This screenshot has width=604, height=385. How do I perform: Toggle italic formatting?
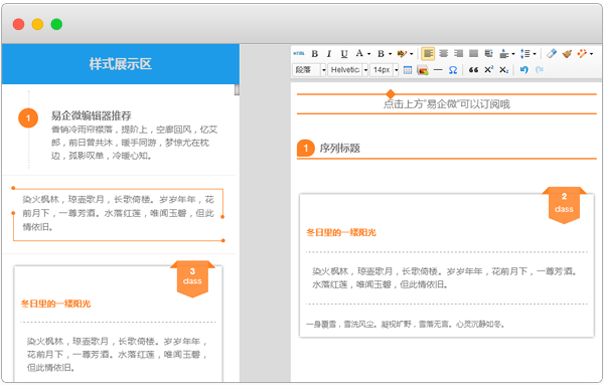pyautogui.click(x=329, y=54)
